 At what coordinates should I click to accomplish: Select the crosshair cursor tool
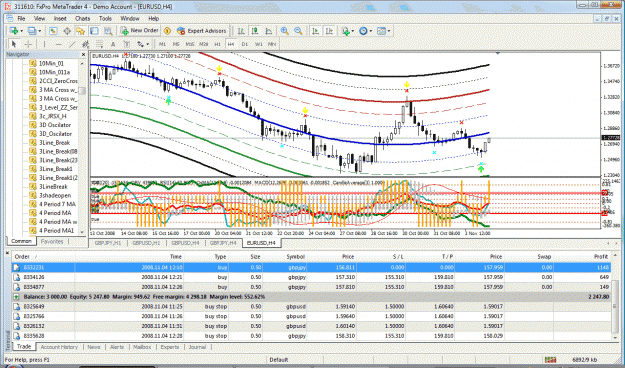pos(28,44)
